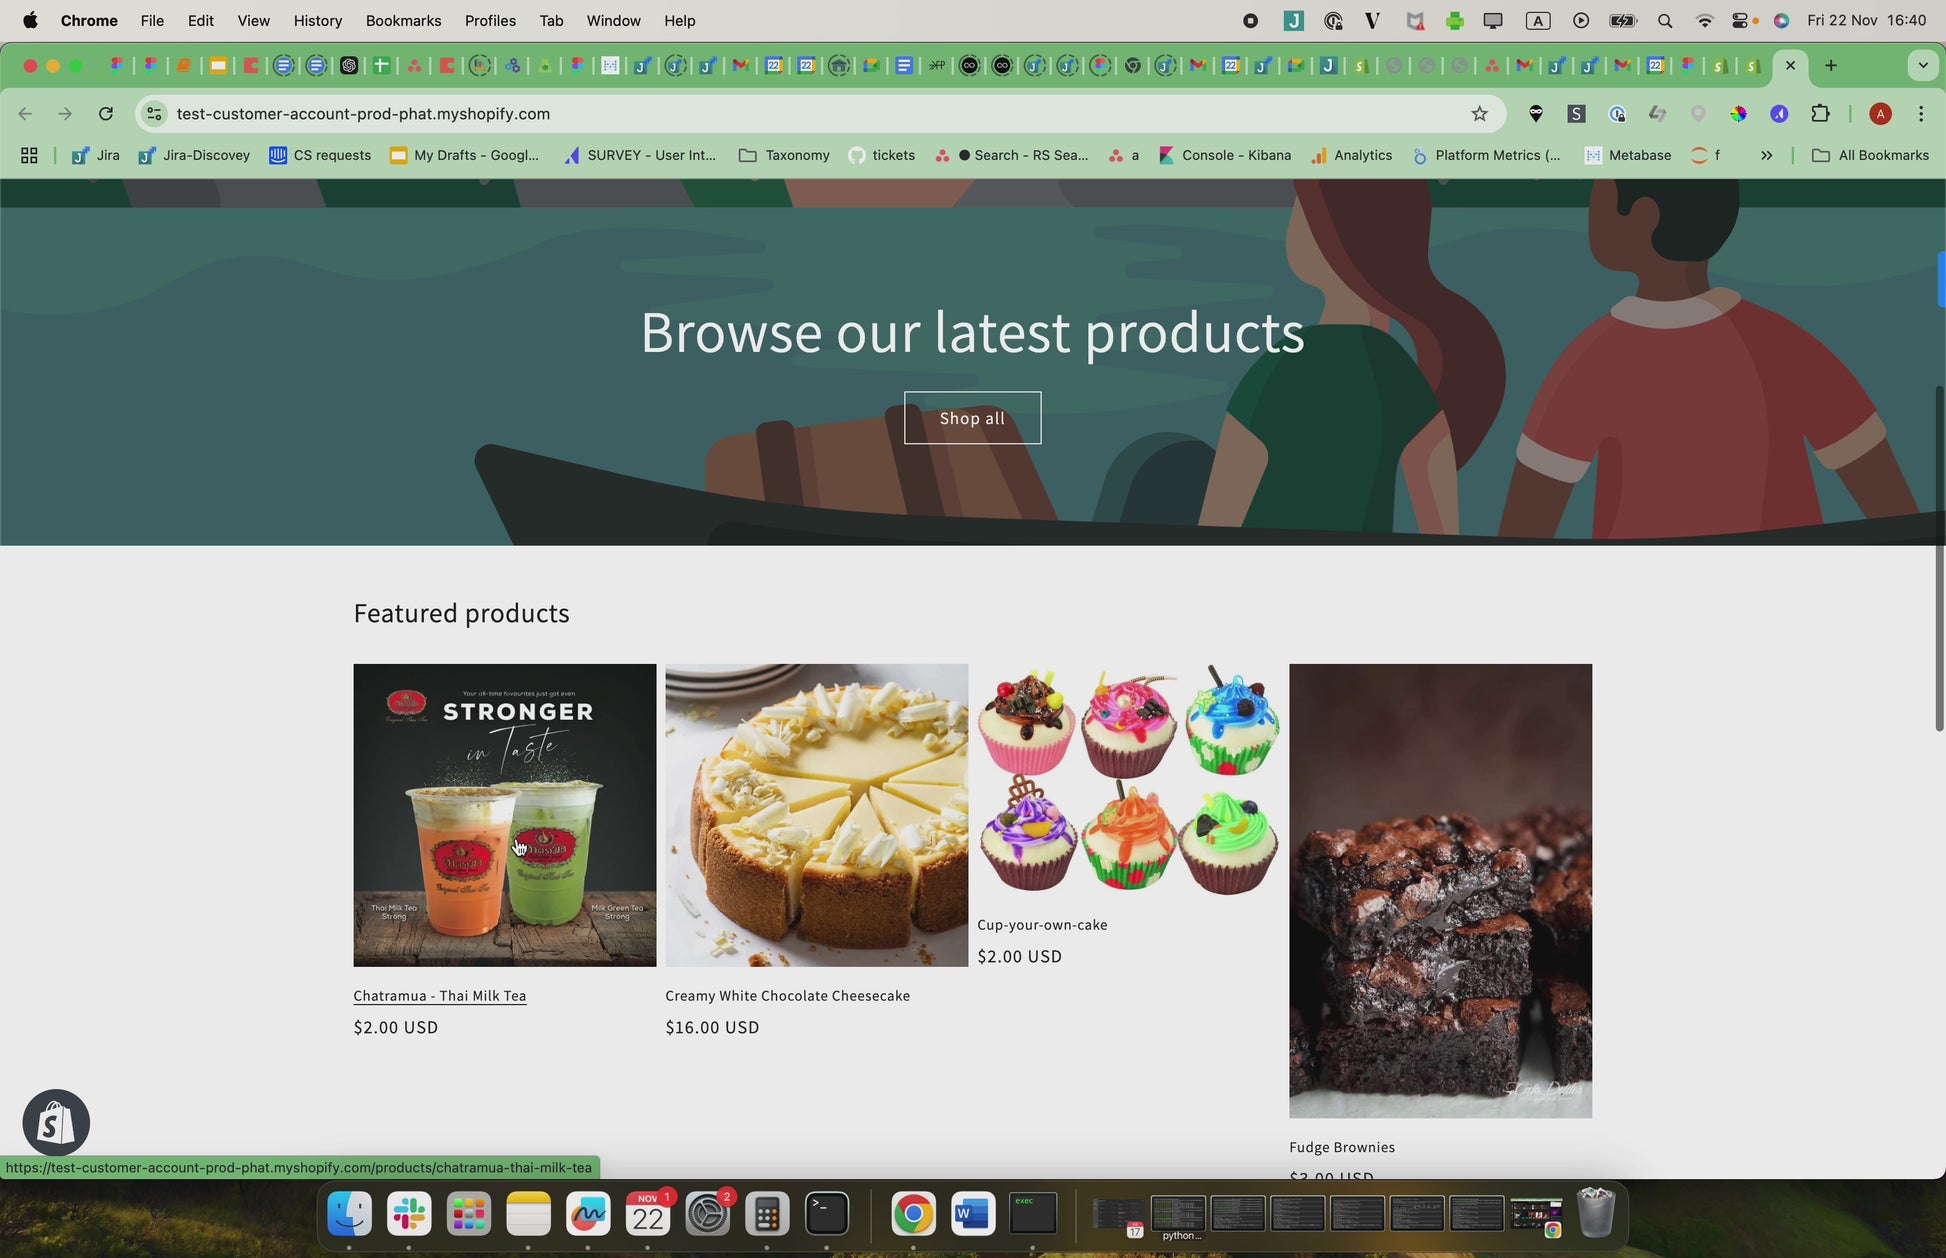
Task: Reload the page with the refresh icon
Action: click(106, 114)
